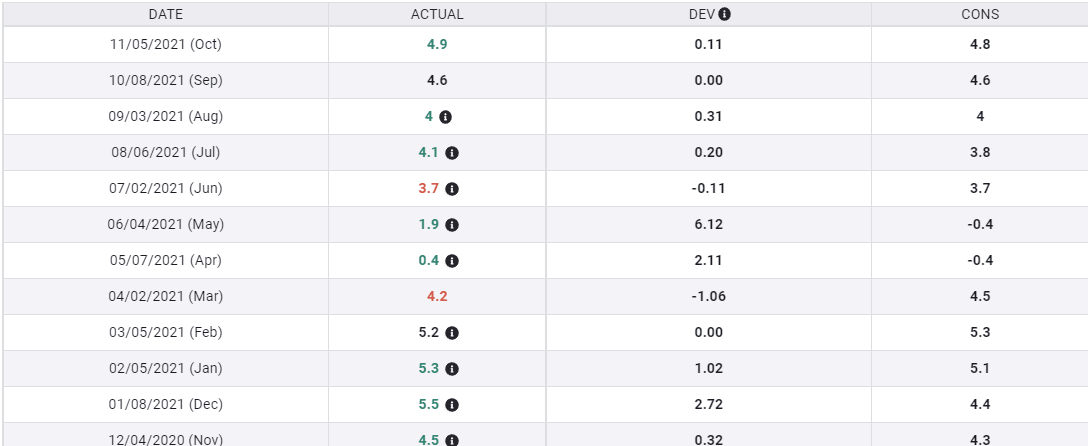Click the info icon beside January's 5.3

pos(452,369)
